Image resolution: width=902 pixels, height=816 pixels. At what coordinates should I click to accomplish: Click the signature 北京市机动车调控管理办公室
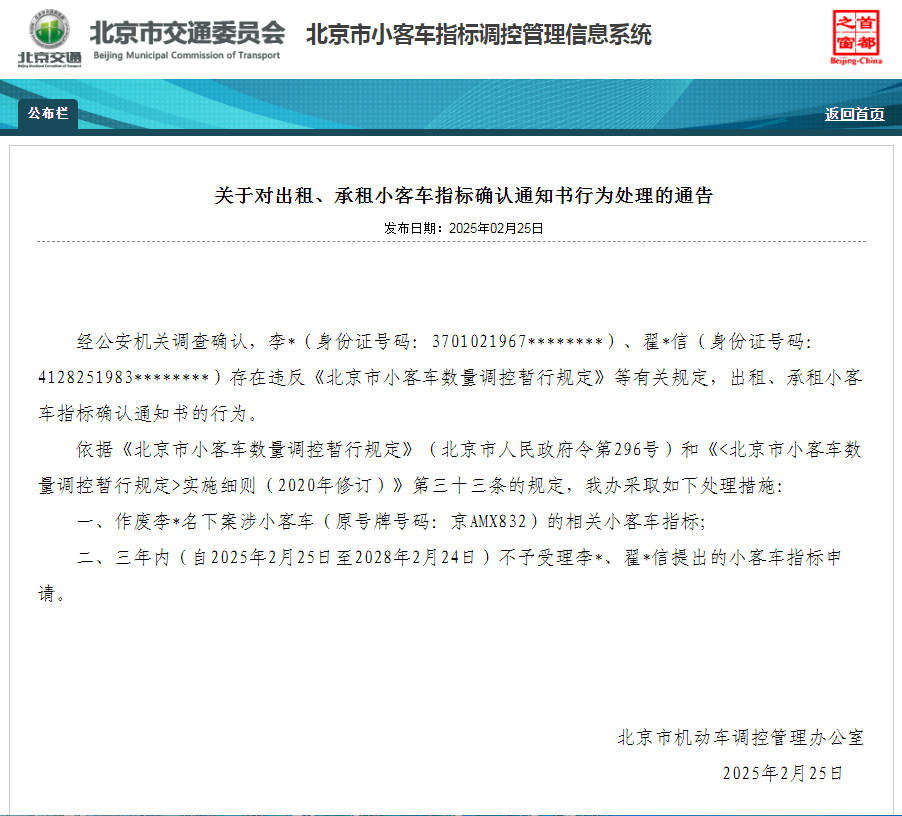click(740, 737)
